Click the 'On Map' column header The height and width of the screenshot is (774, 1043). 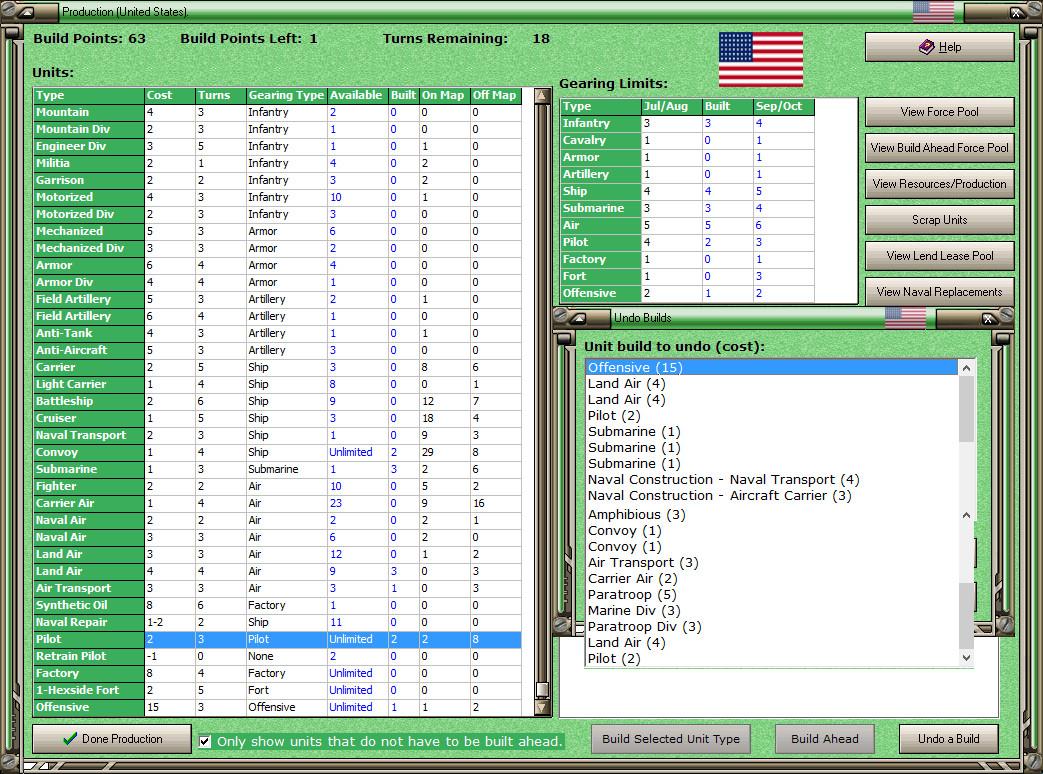tap(444, 95)
